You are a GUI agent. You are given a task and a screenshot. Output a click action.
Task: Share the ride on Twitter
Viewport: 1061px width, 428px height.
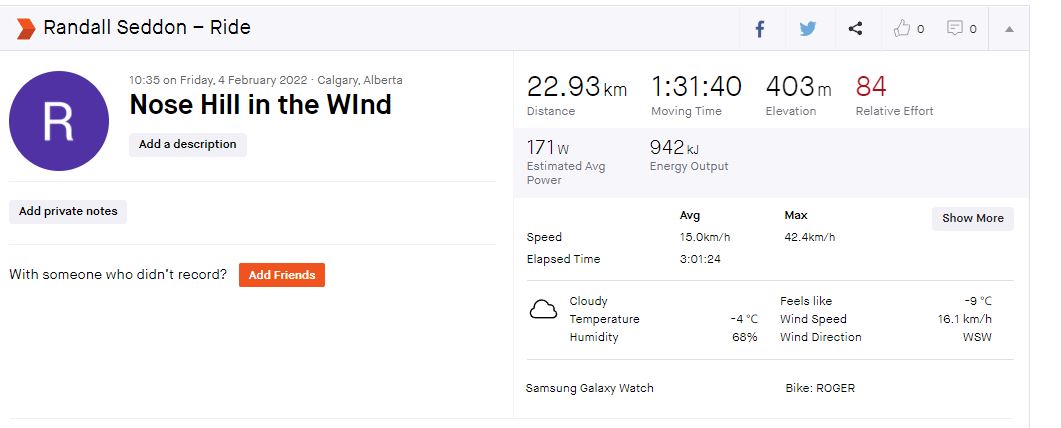tap(808, 29)
